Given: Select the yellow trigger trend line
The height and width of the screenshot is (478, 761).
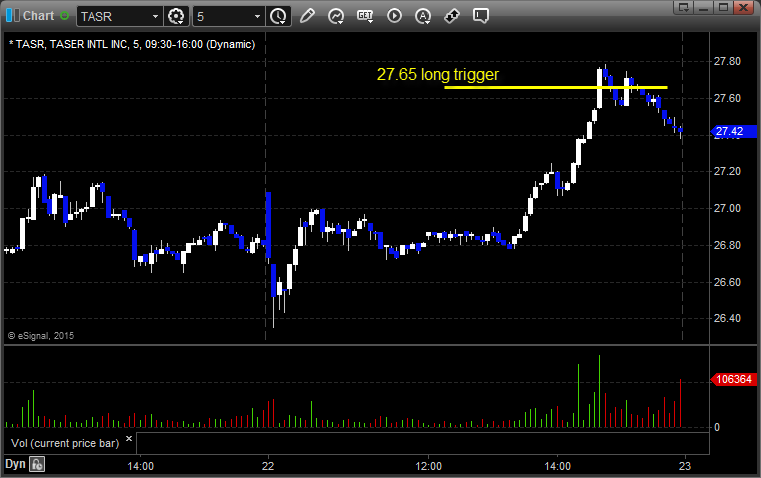Looking at the screenshot, I should tap(556, 87).
